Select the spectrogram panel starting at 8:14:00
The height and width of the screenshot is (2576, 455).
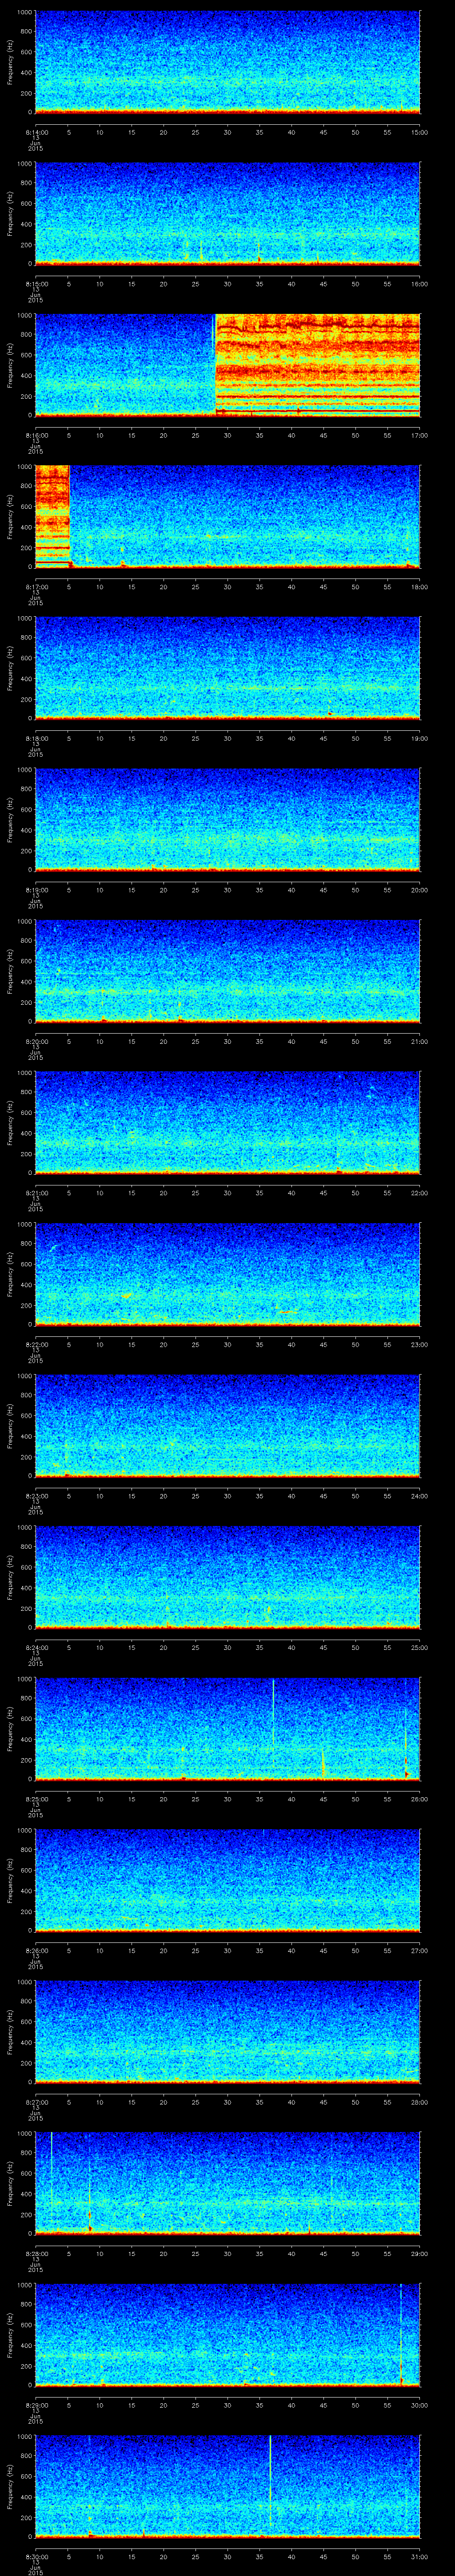227,62
